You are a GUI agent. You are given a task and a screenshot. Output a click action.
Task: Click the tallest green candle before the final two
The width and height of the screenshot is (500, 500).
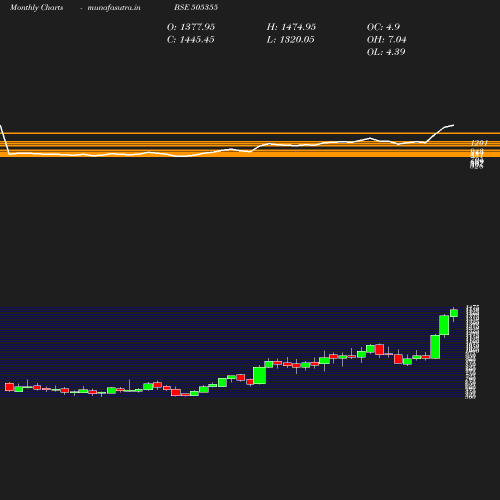pyautogui.click(x=435, y=347)
